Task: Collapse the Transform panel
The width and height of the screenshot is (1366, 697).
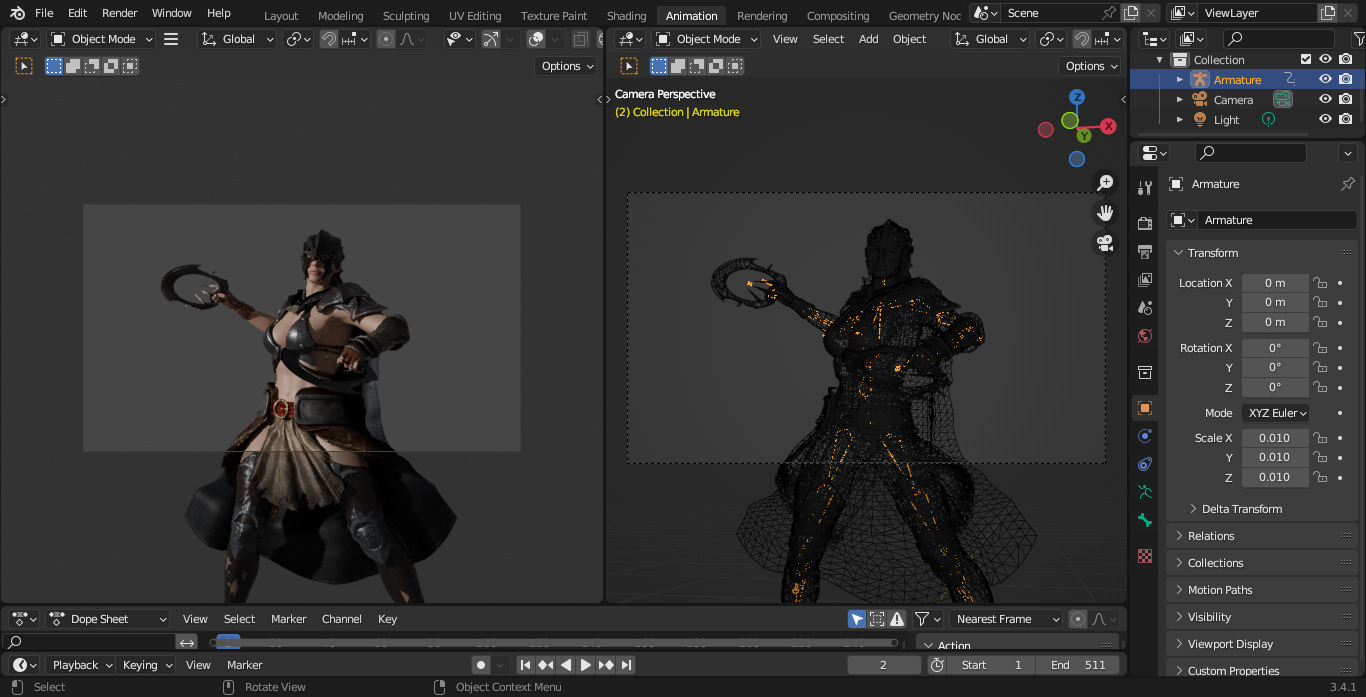Action: (1179, 253)
